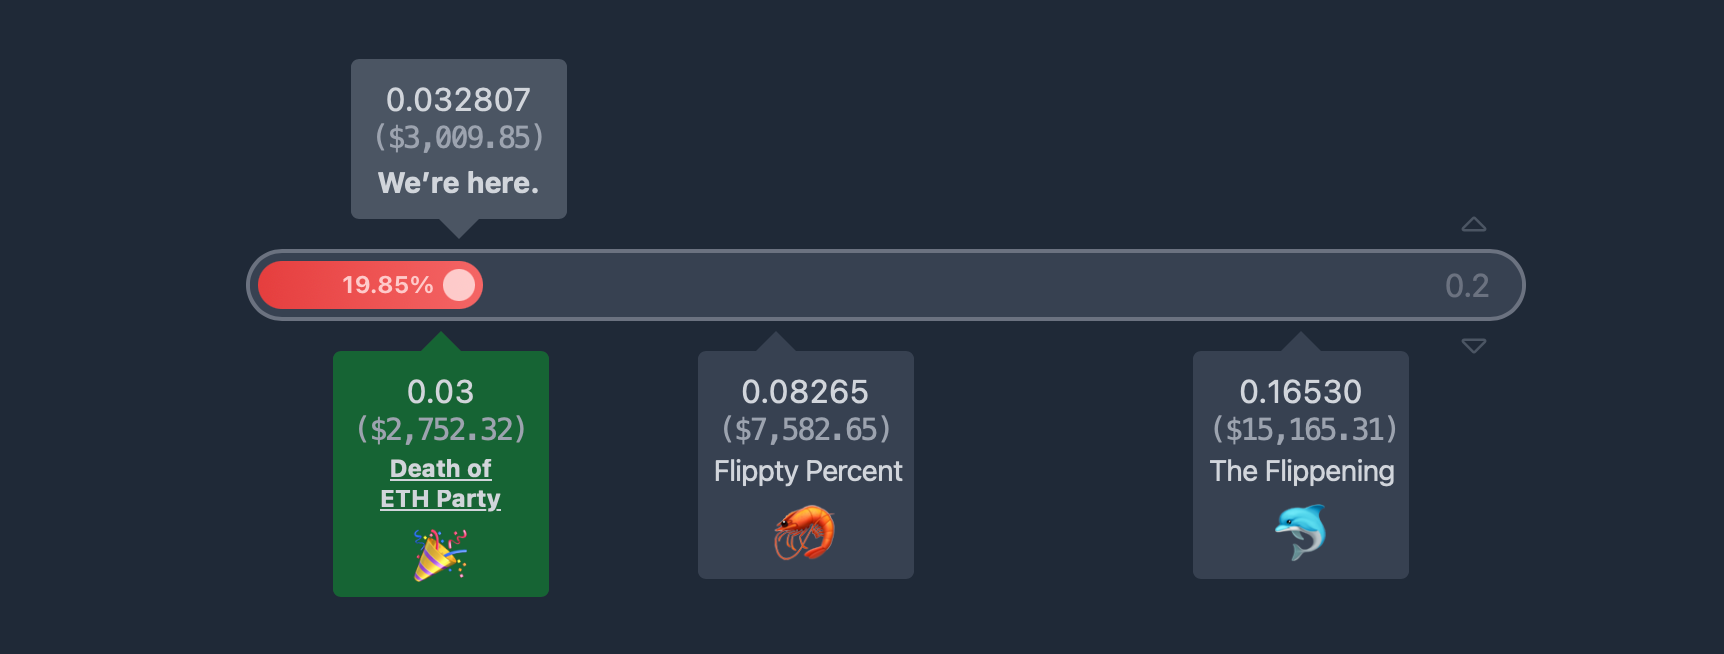Click the 0.16530 ratio milestone value
Screen dimensions: 1724x654
pyautogui.click(x=1300, y=392)
